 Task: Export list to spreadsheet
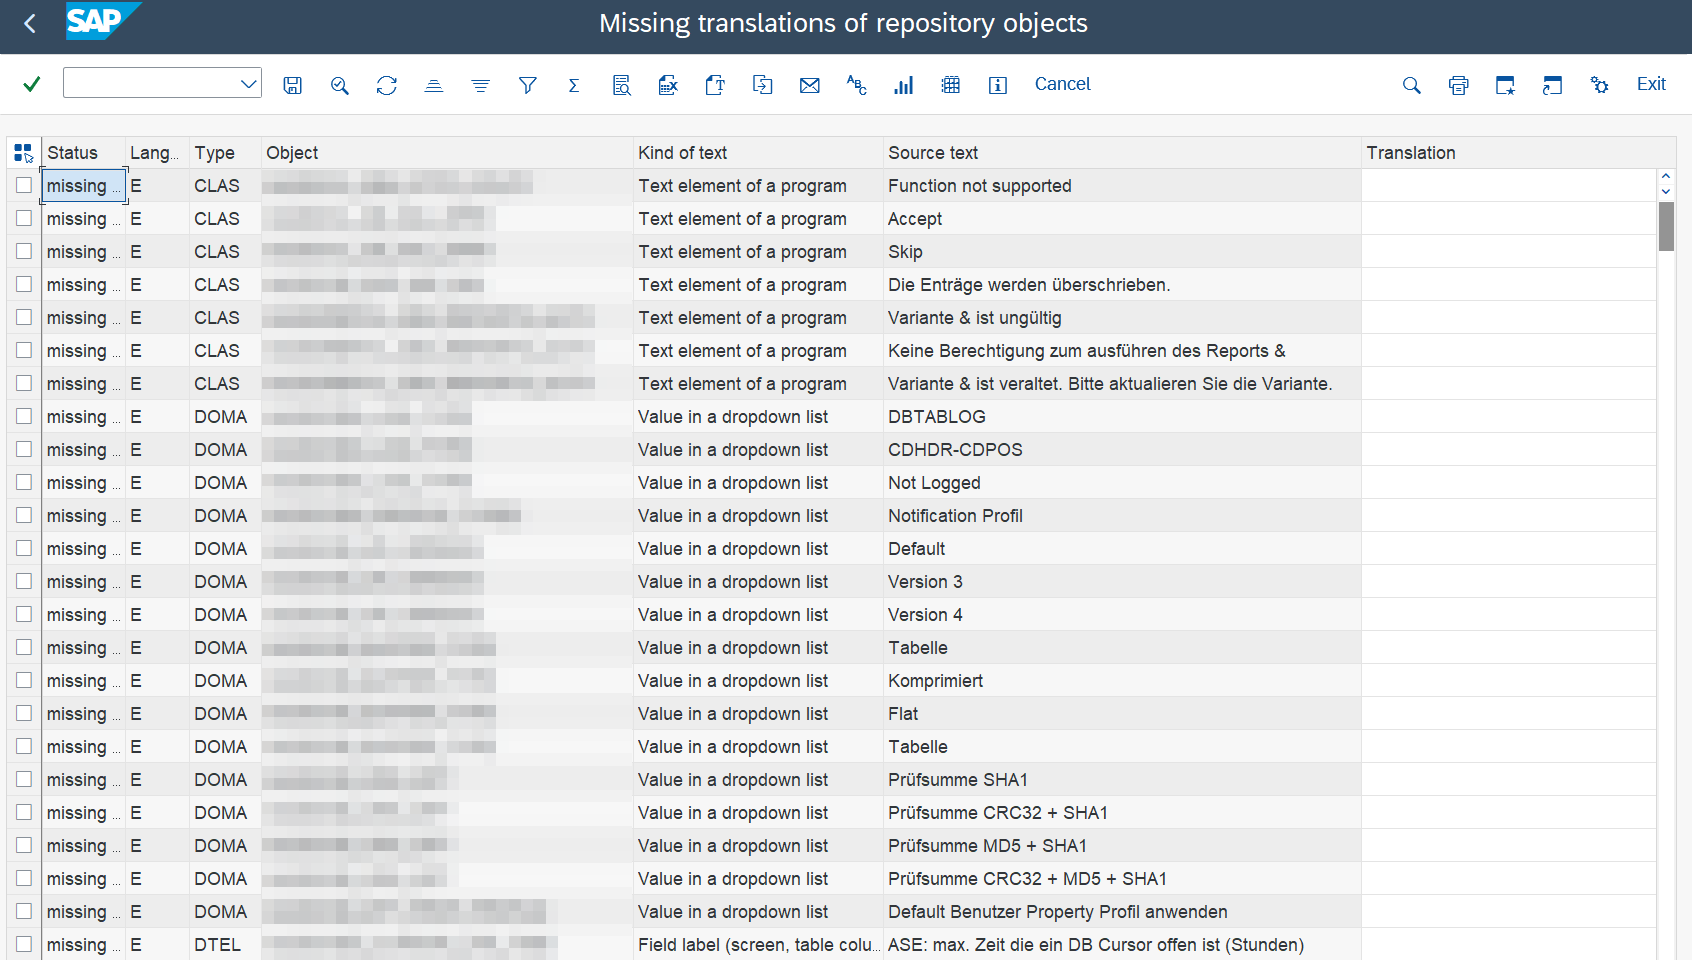point(668,85)
